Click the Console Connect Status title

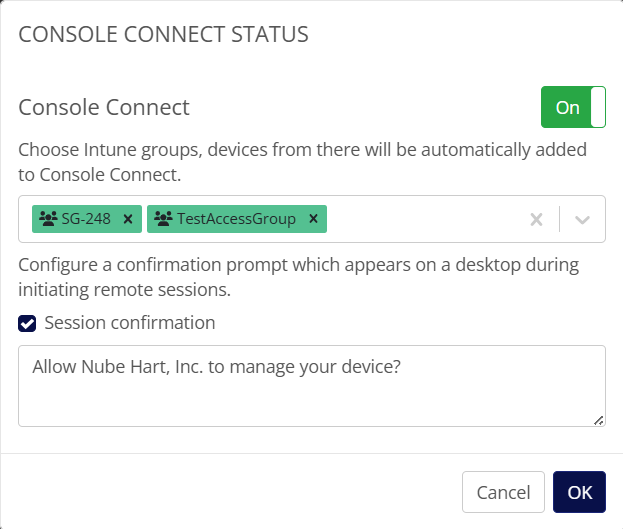(164, 34)
